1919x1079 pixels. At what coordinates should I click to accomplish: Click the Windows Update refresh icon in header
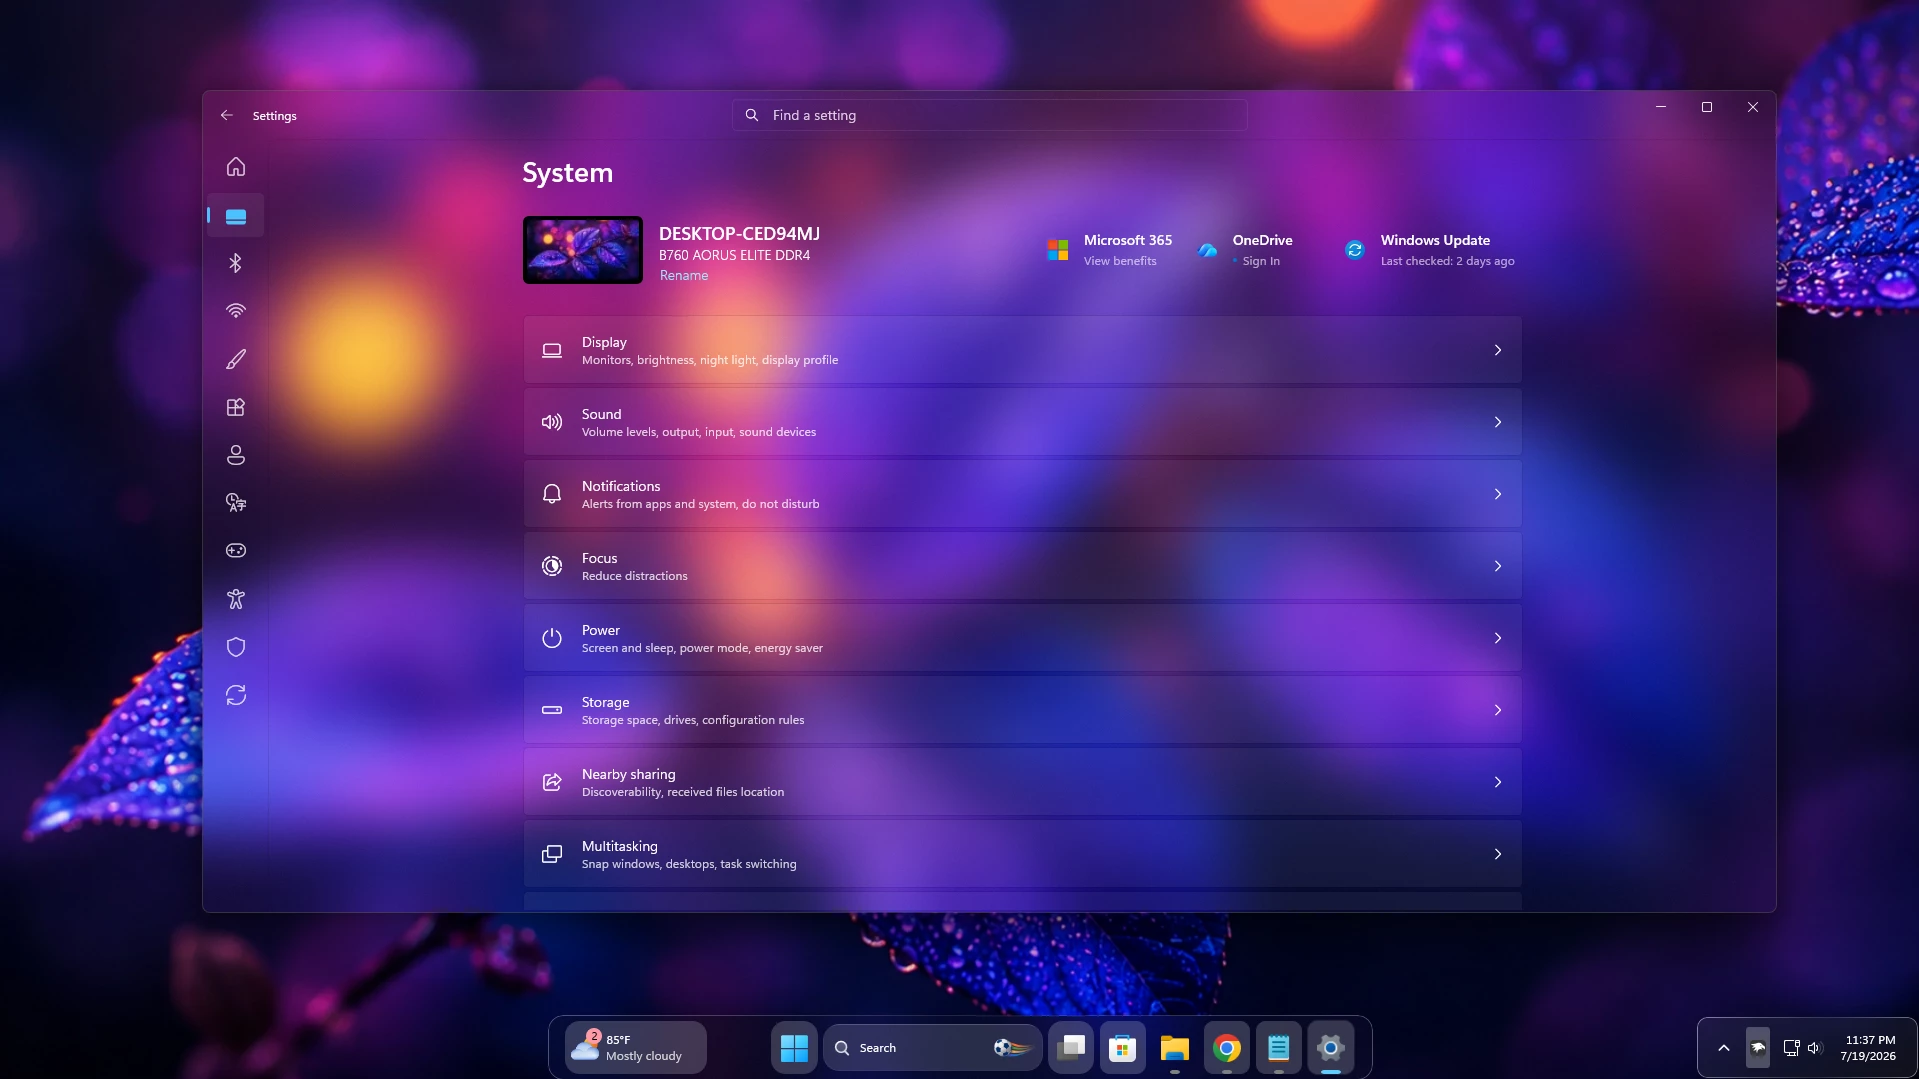point(1355,250)
